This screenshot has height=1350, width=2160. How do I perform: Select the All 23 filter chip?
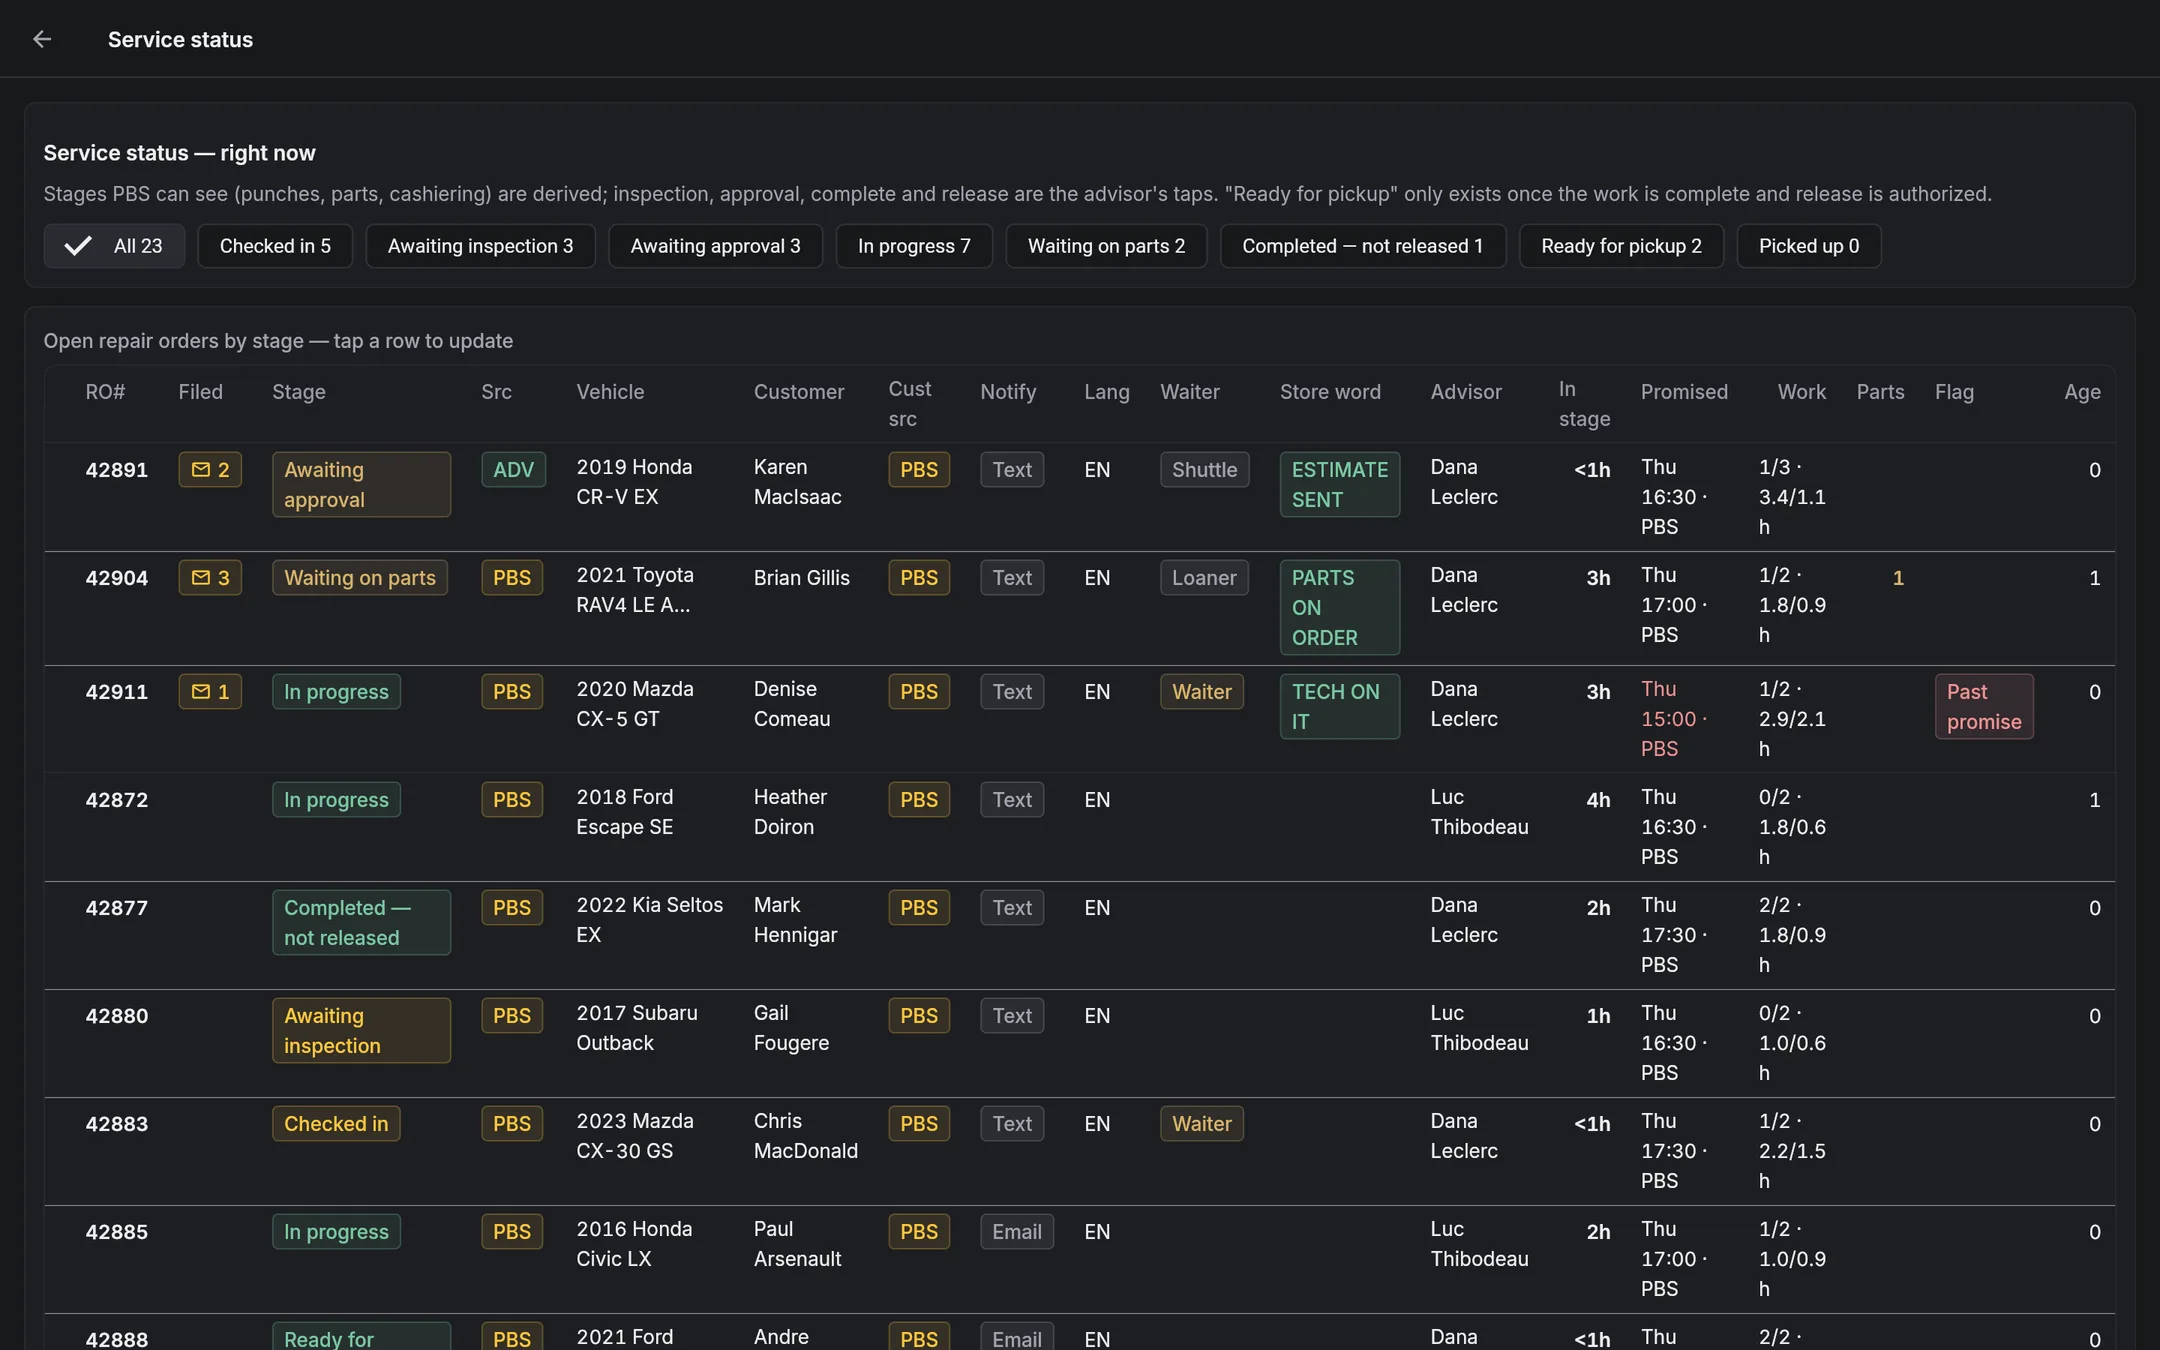[x=114, y=246]
